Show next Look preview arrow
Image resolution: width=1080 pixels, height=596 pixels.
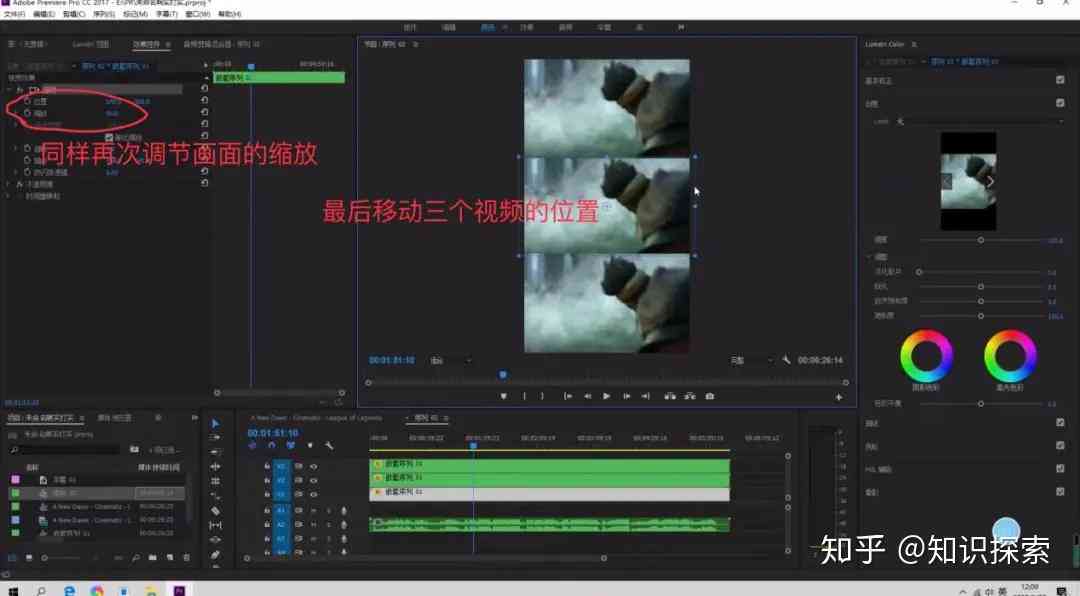(x=990, y=181)
